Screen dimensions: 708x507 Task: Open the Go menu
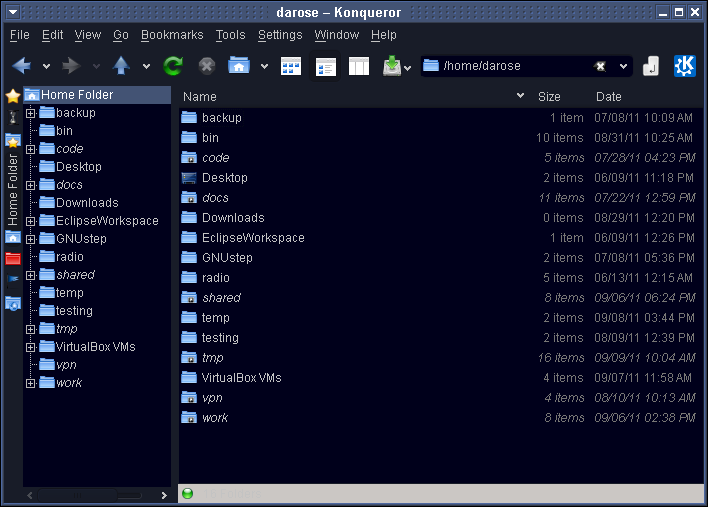click(x=121, y=35)
